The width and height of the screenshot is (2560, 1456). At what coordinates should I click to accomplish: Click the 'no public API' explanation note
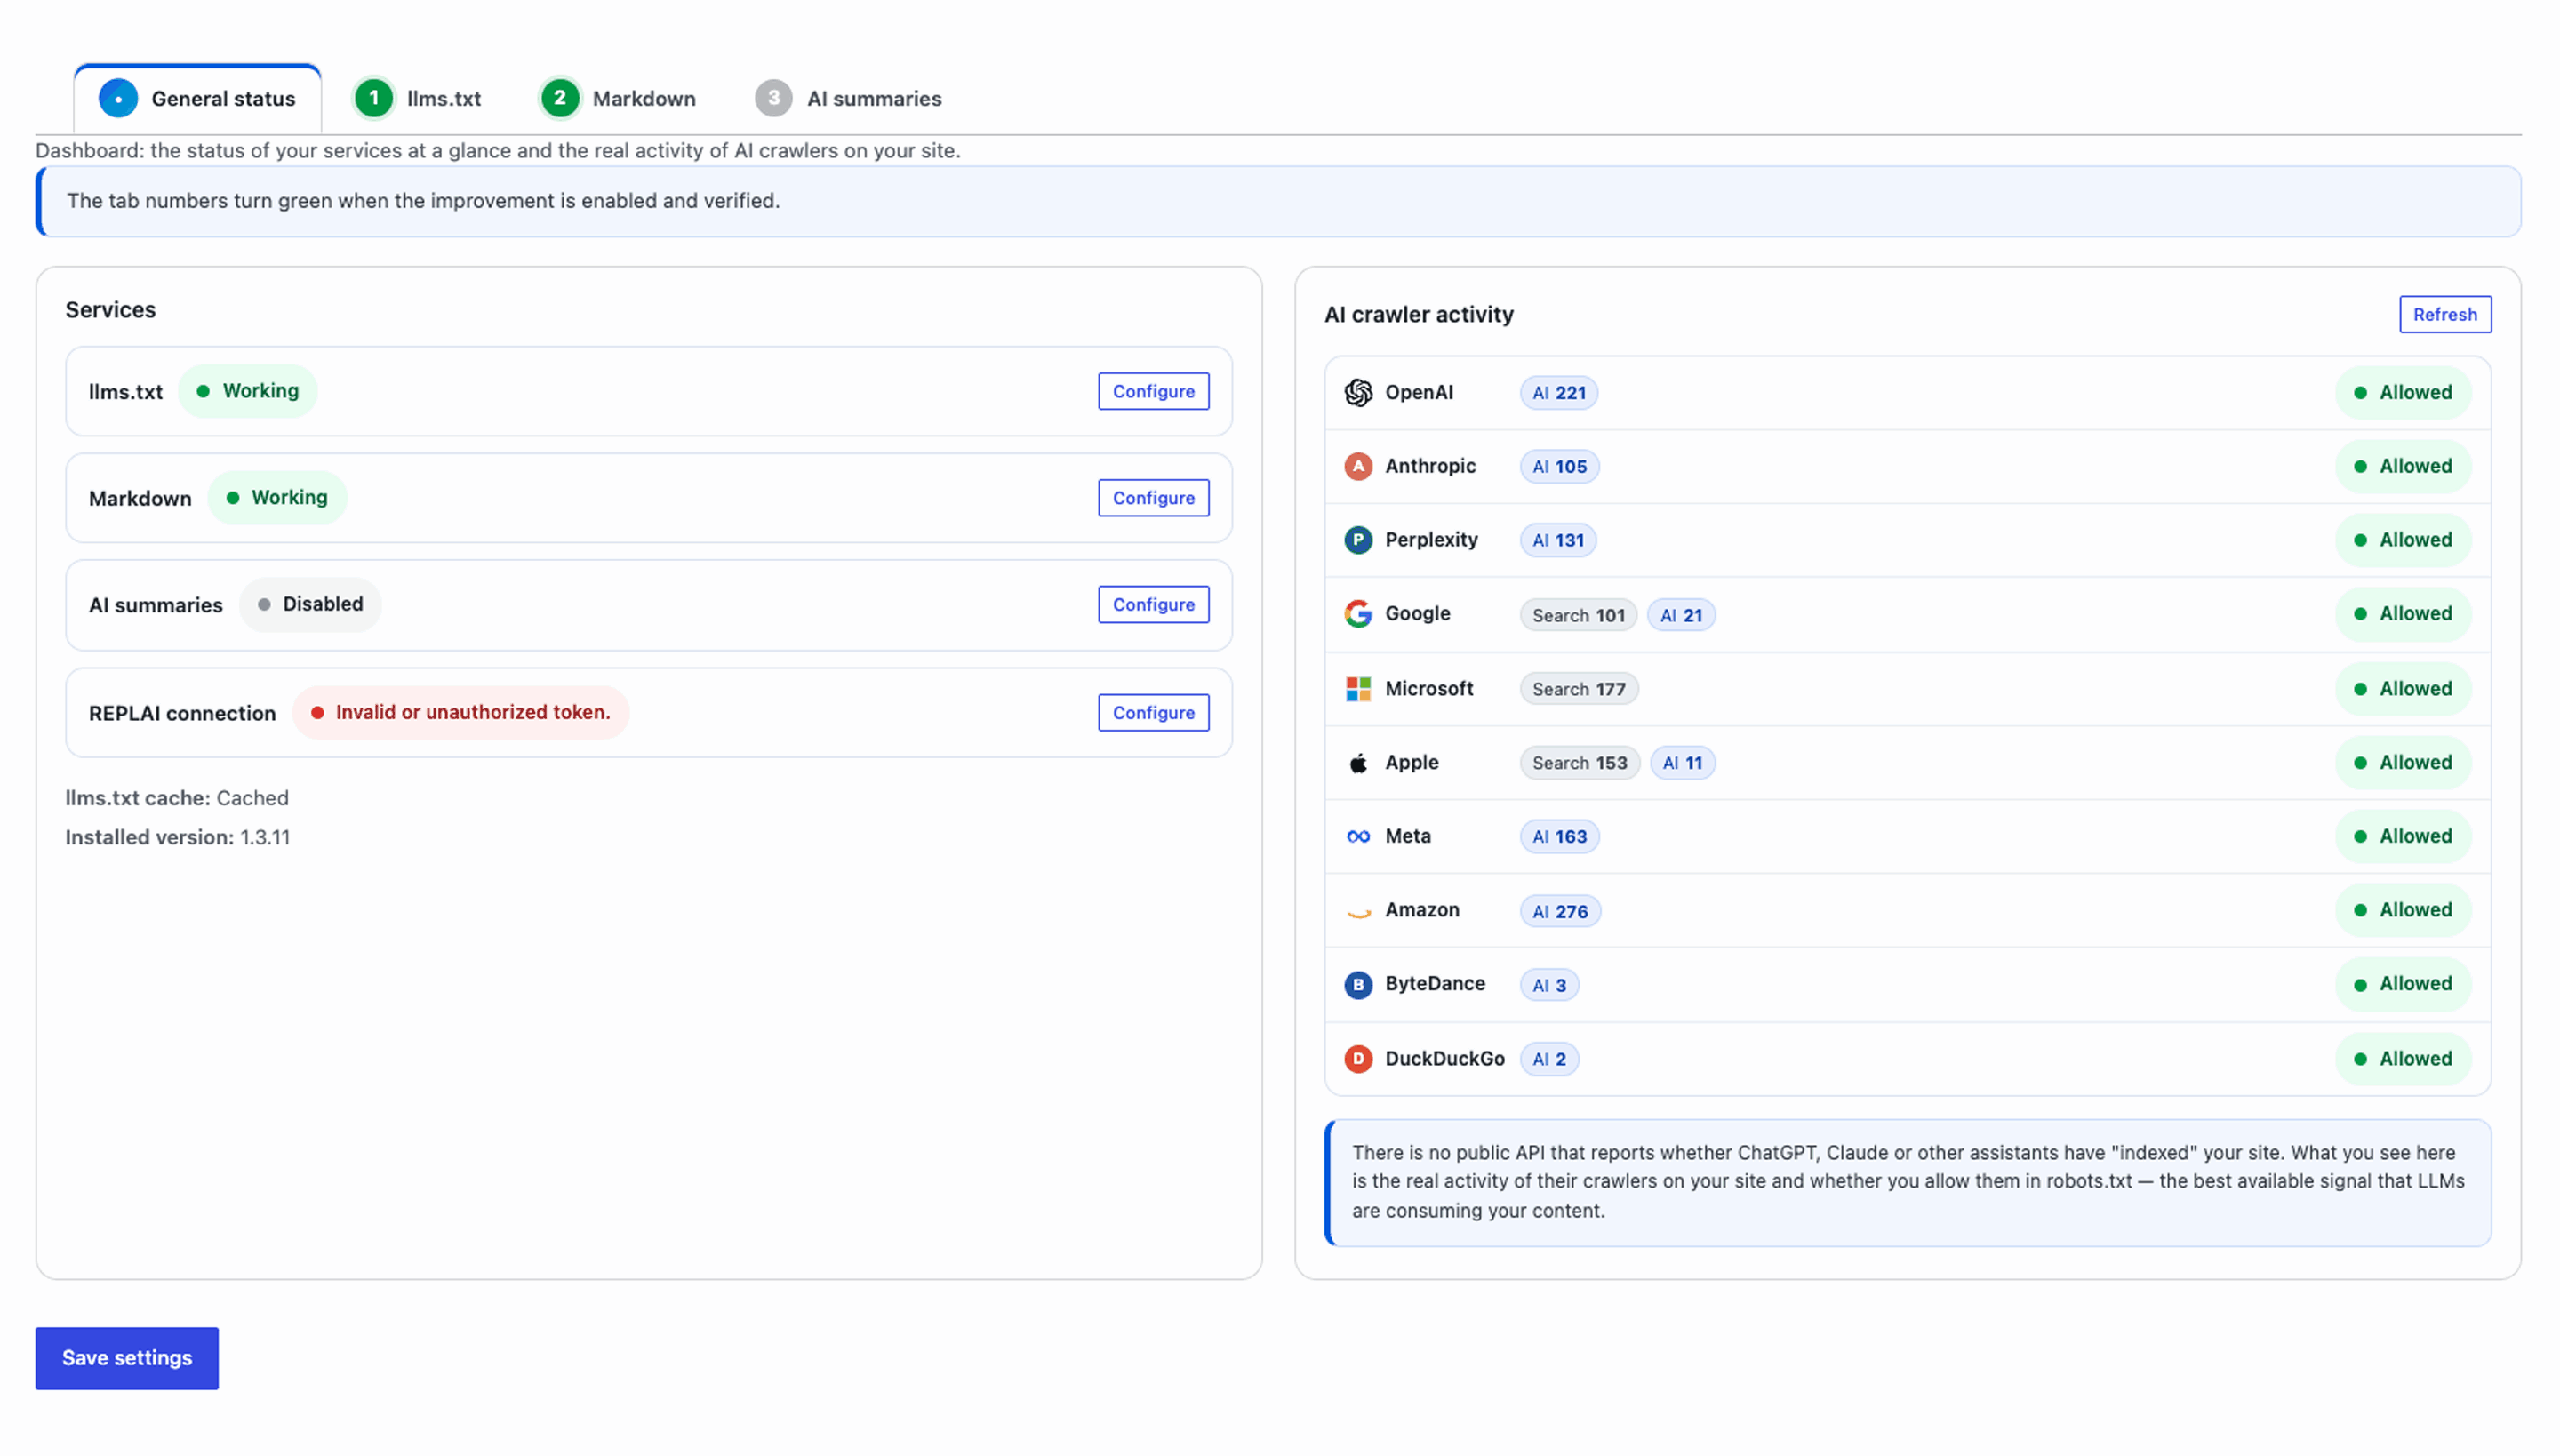coord(1908,1182)
